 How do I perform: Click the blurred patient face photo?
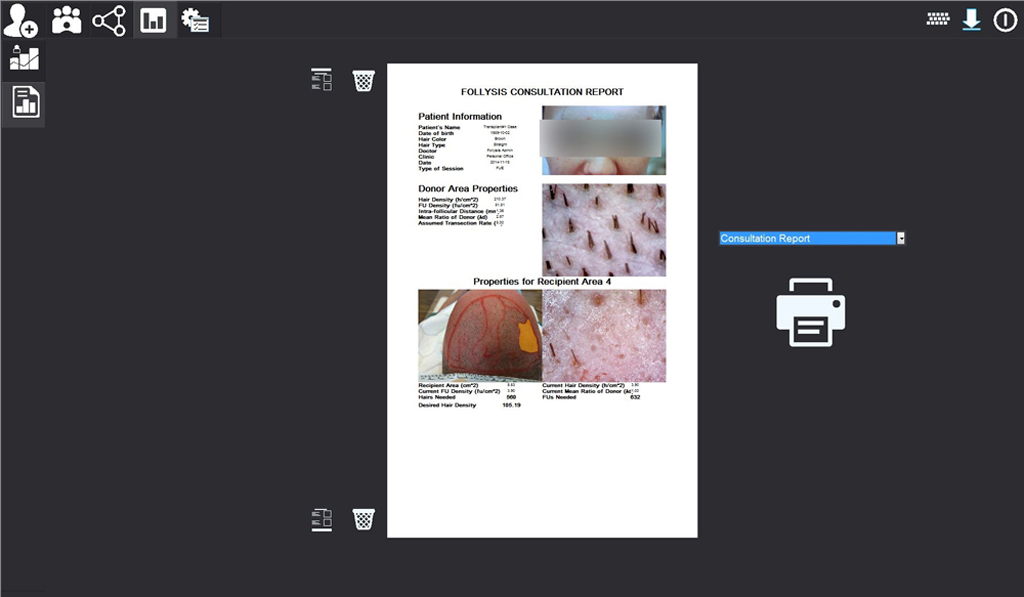click(x=603, y=140)
